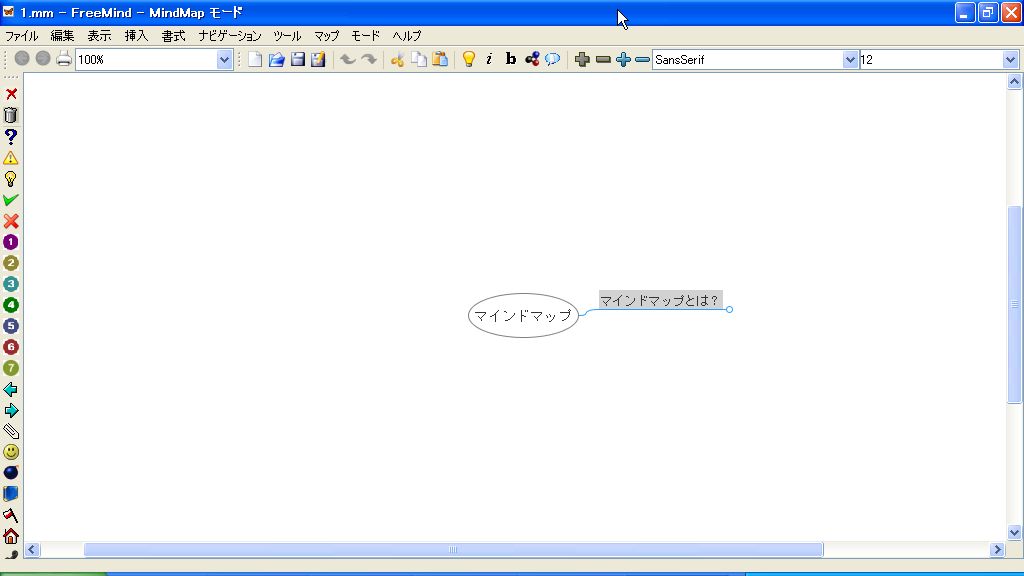This screenshot has height=576, width=1024.
Task: Add priority 6 icon
Action: [x=10, y=347]
